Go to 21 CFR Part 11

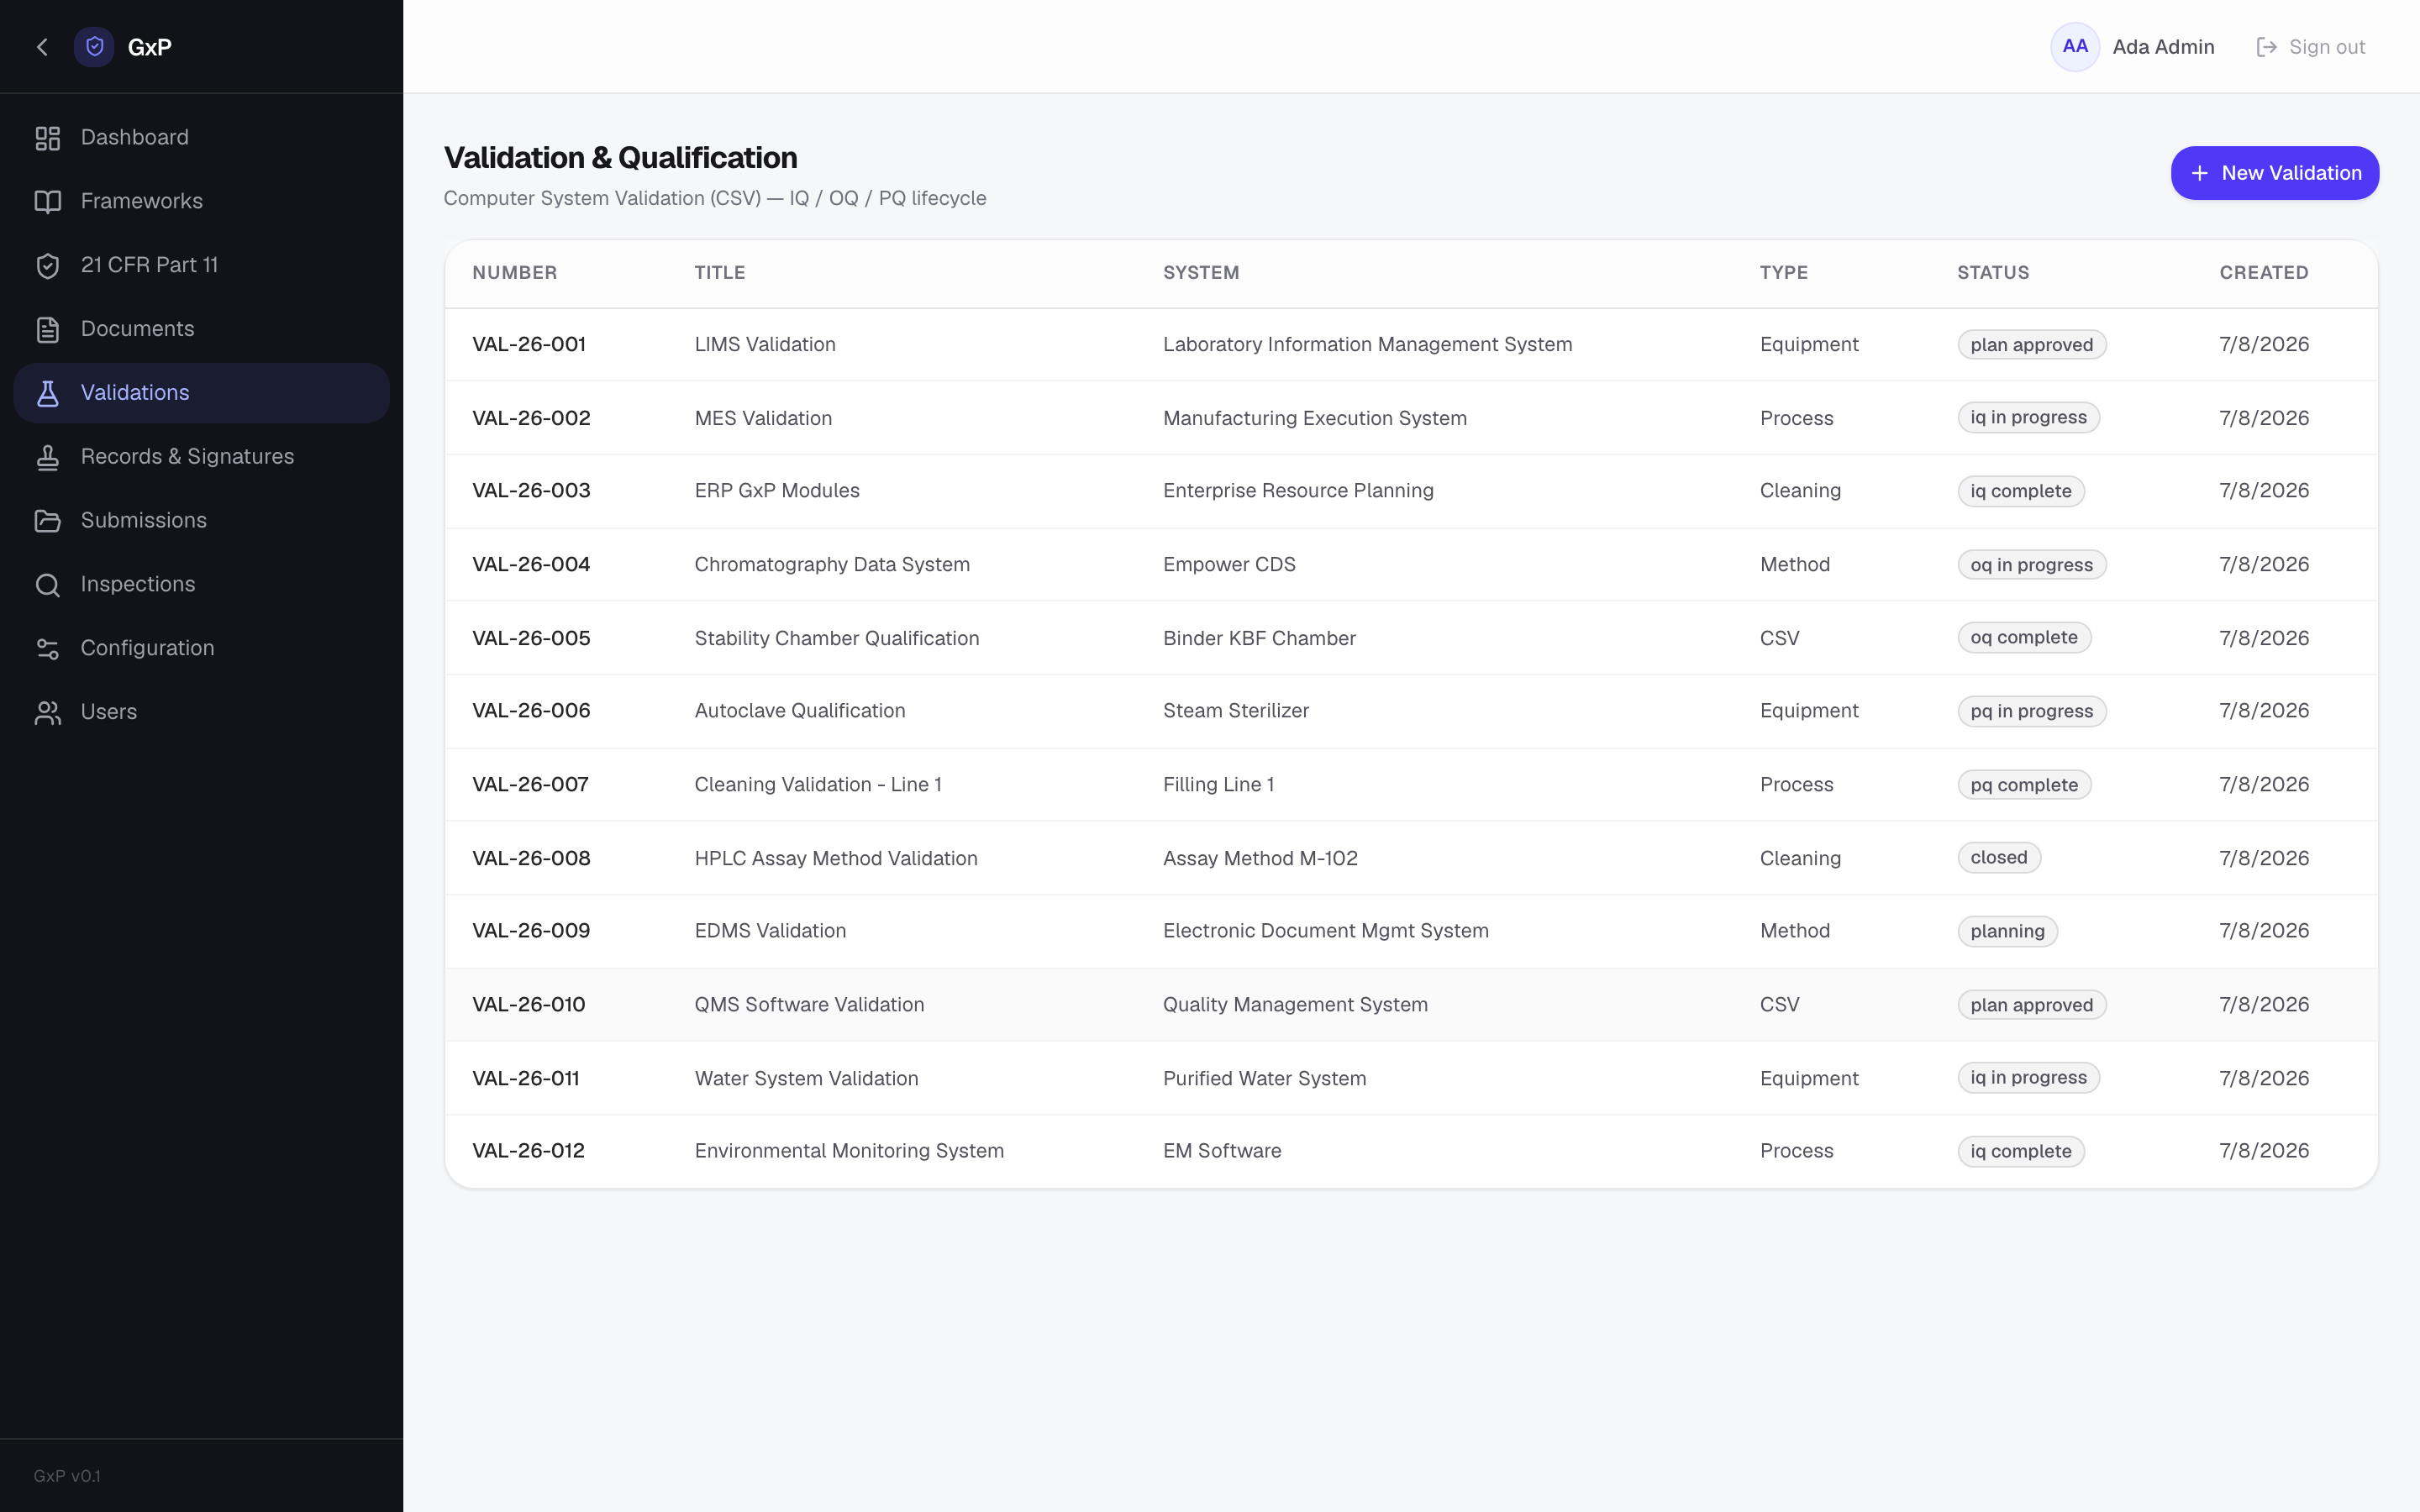(202, 266)
